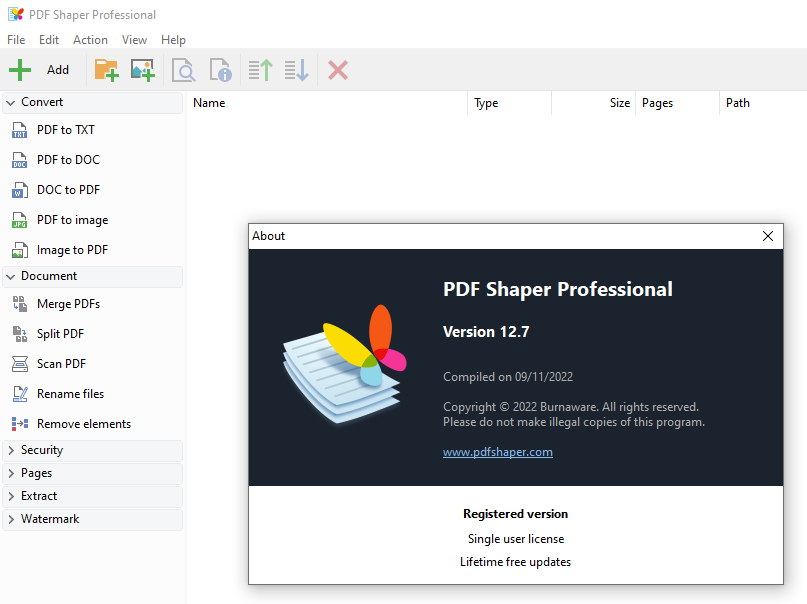Click the PDF to DOC icon
The width and height of the screenshot is (807, 604).
[20, 160]
